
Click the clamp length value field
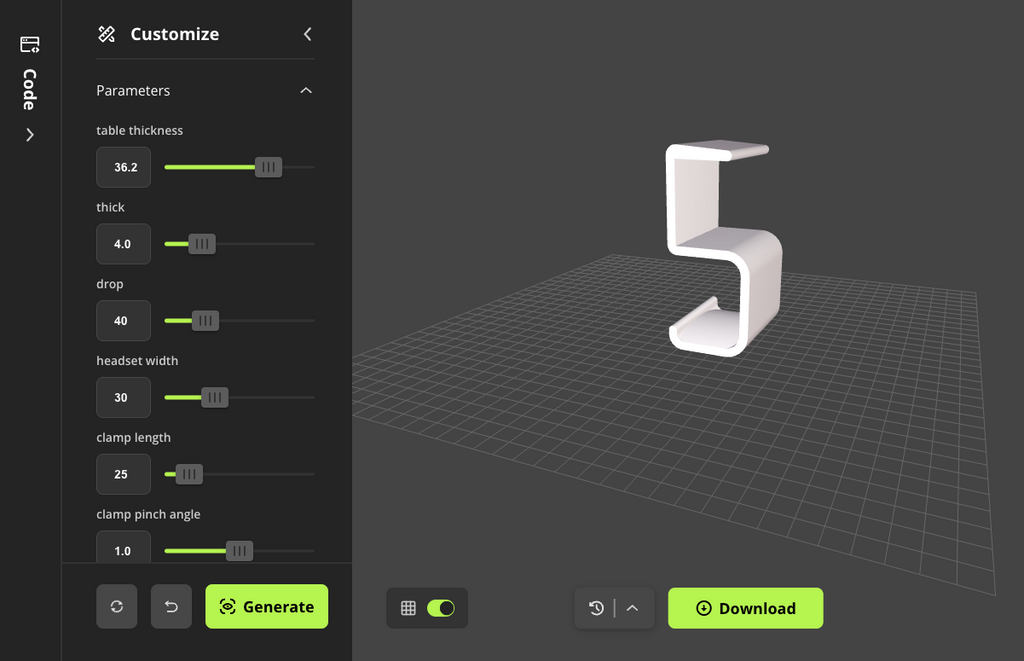123,474
